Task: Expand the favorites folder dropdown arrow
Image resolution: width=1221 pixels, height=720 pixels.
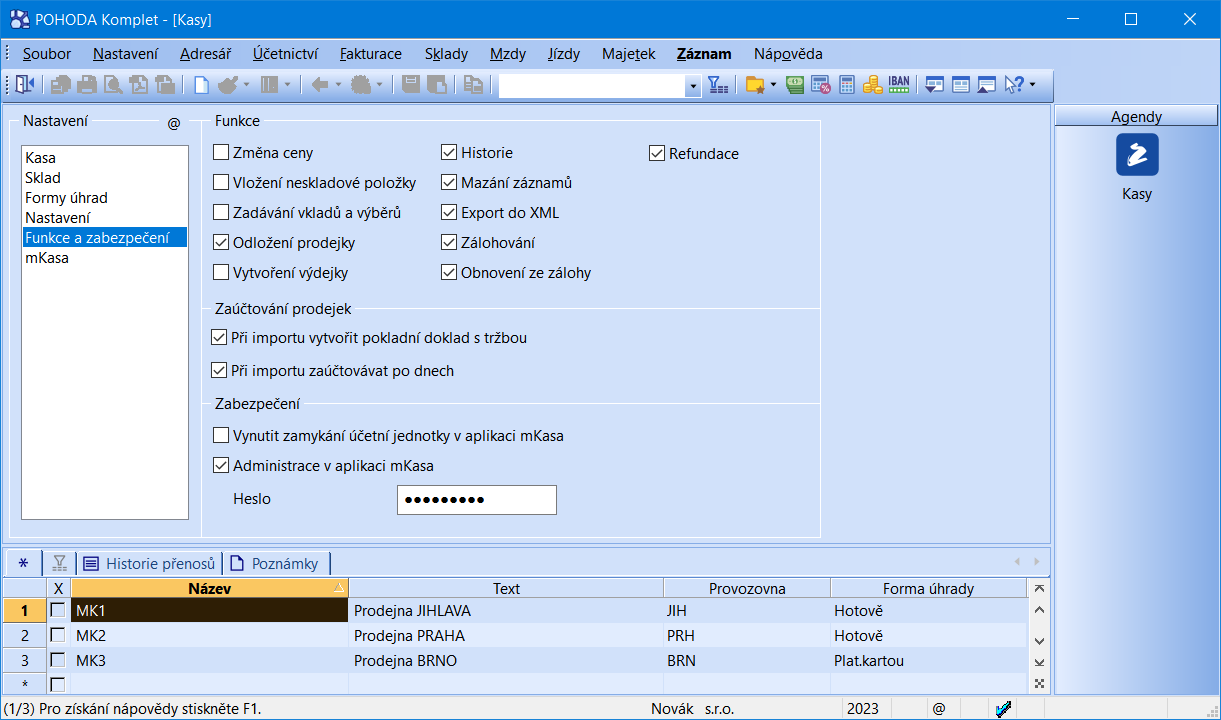Action: click(x=774, y=85)
